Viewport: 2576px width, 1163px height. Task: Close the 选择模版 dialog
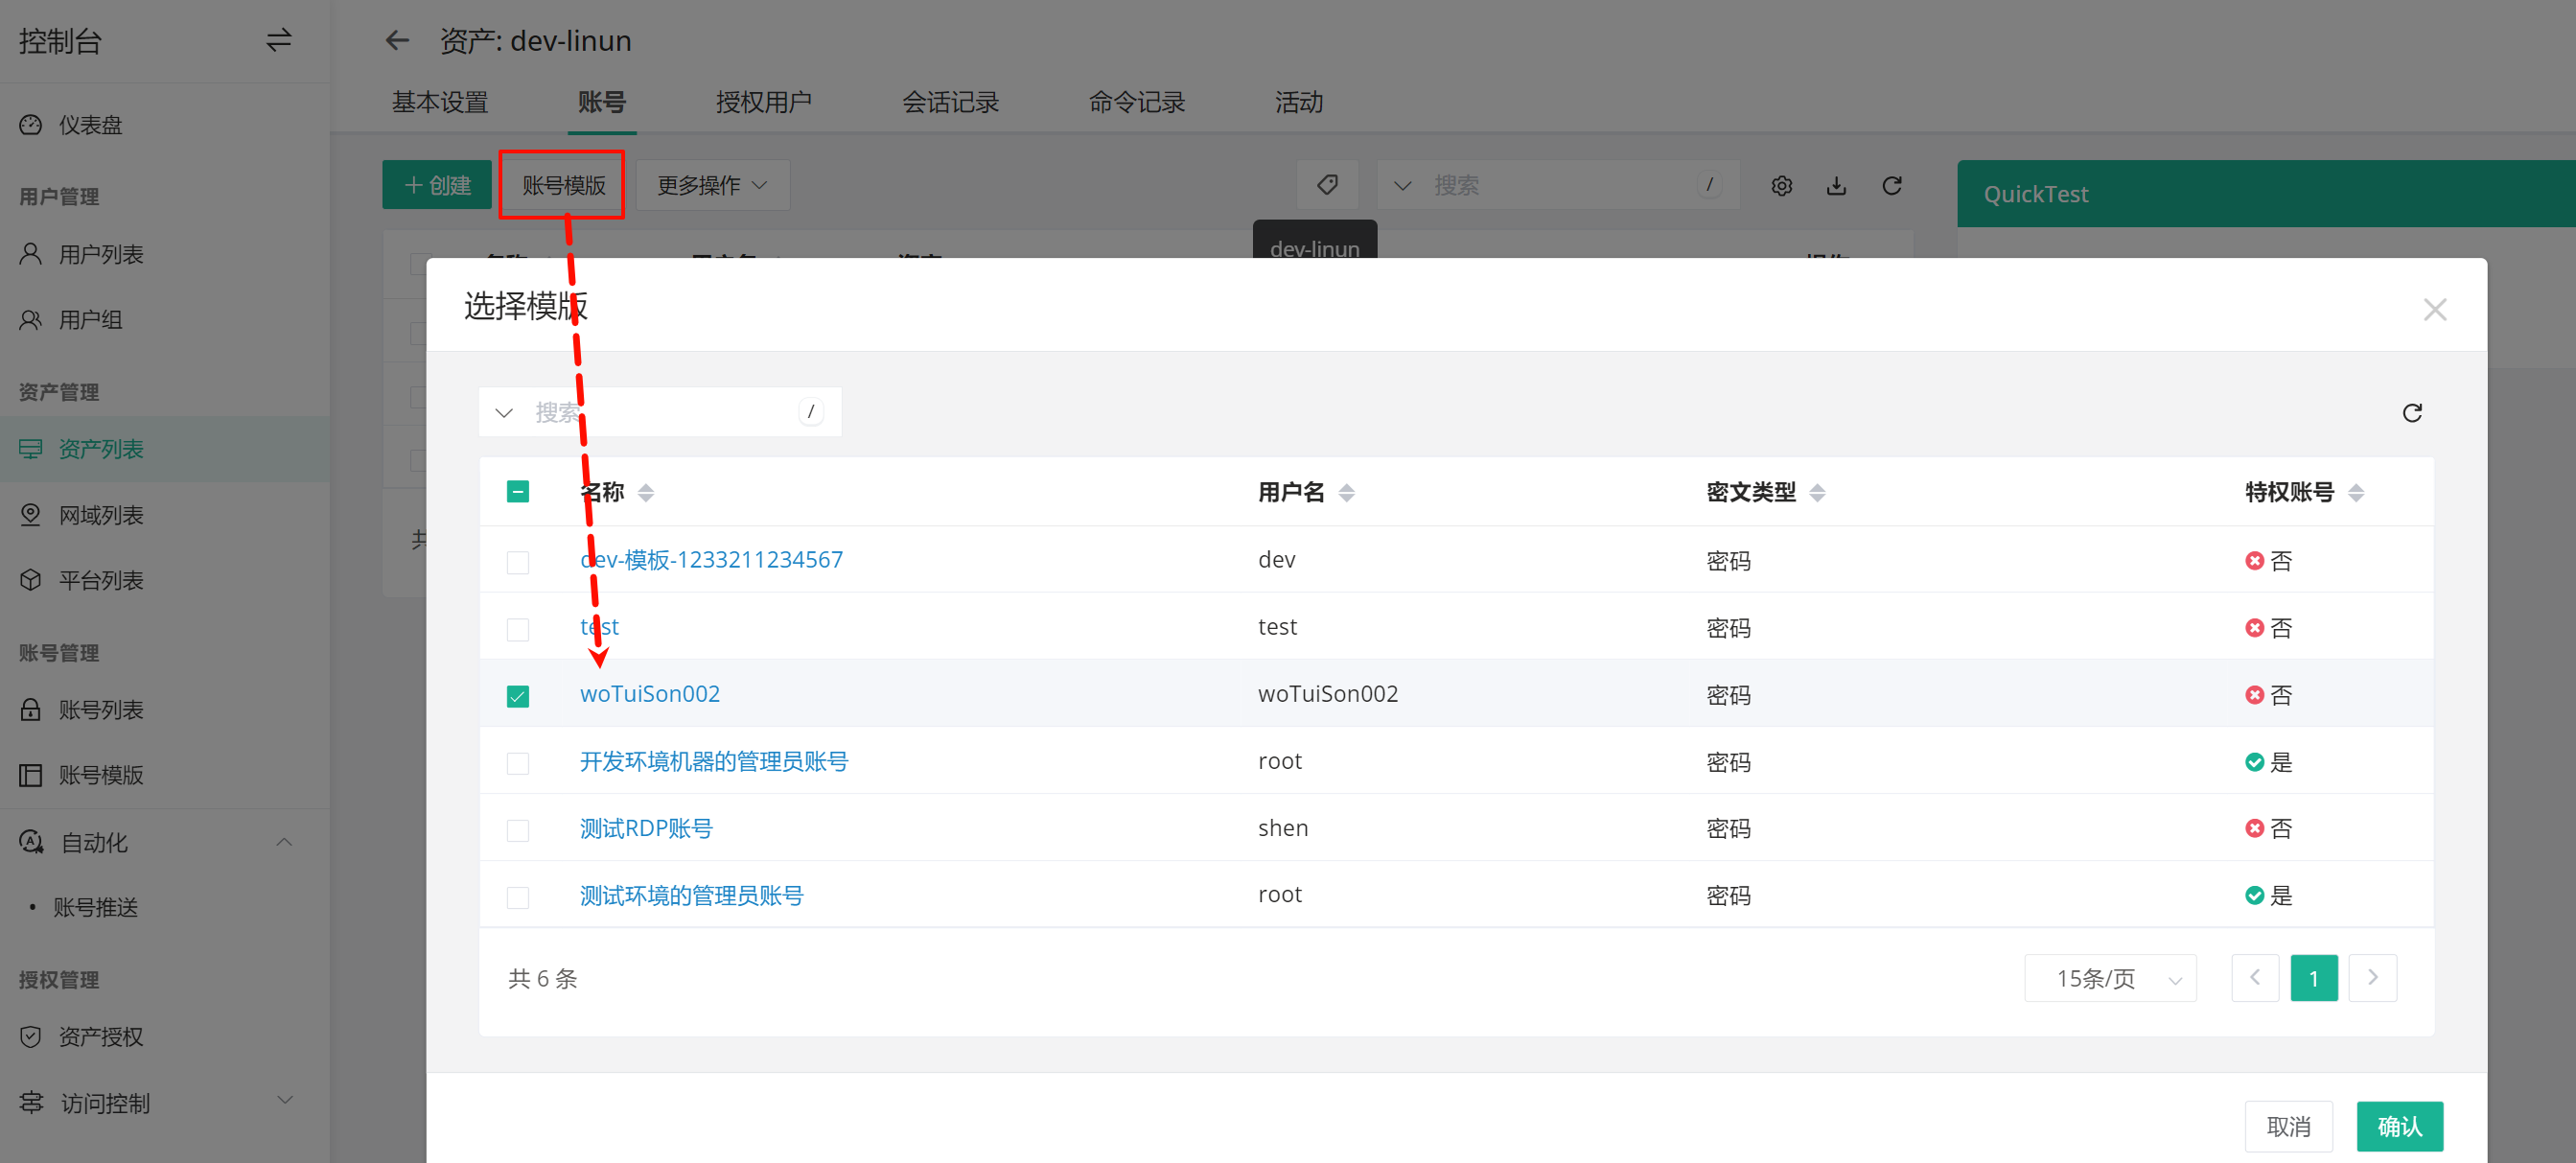pos(2434,310)
